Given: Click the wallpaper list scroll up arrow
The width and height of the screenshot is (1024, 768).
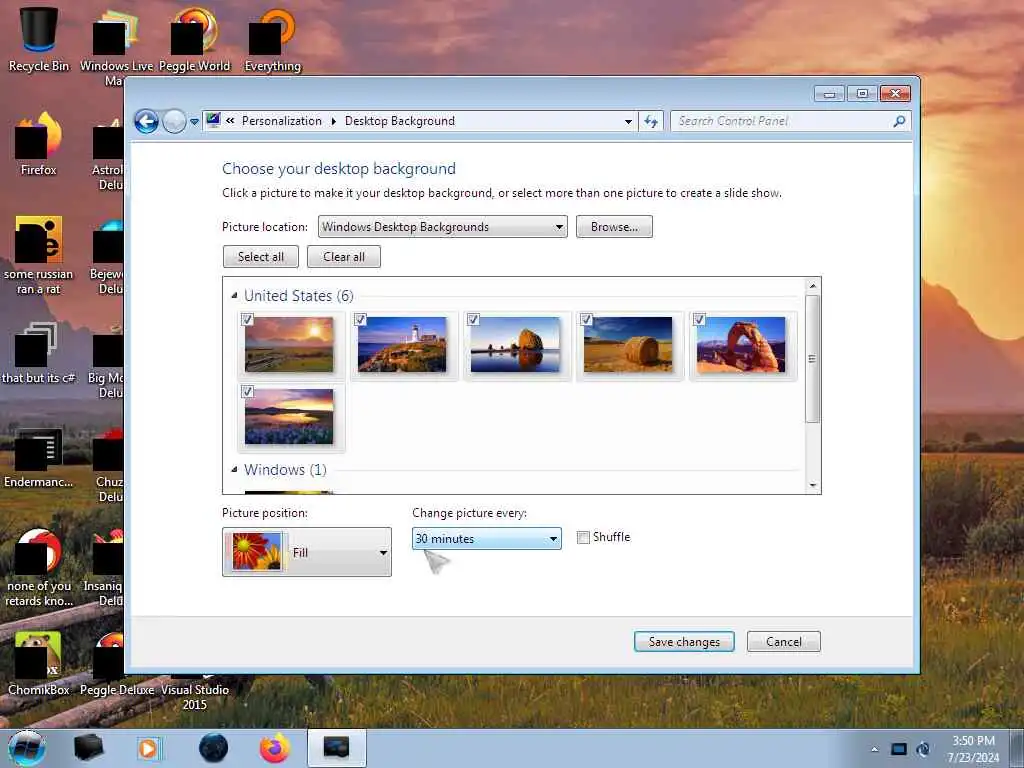Looking at the screenshot, I should [x=812, y=286].
